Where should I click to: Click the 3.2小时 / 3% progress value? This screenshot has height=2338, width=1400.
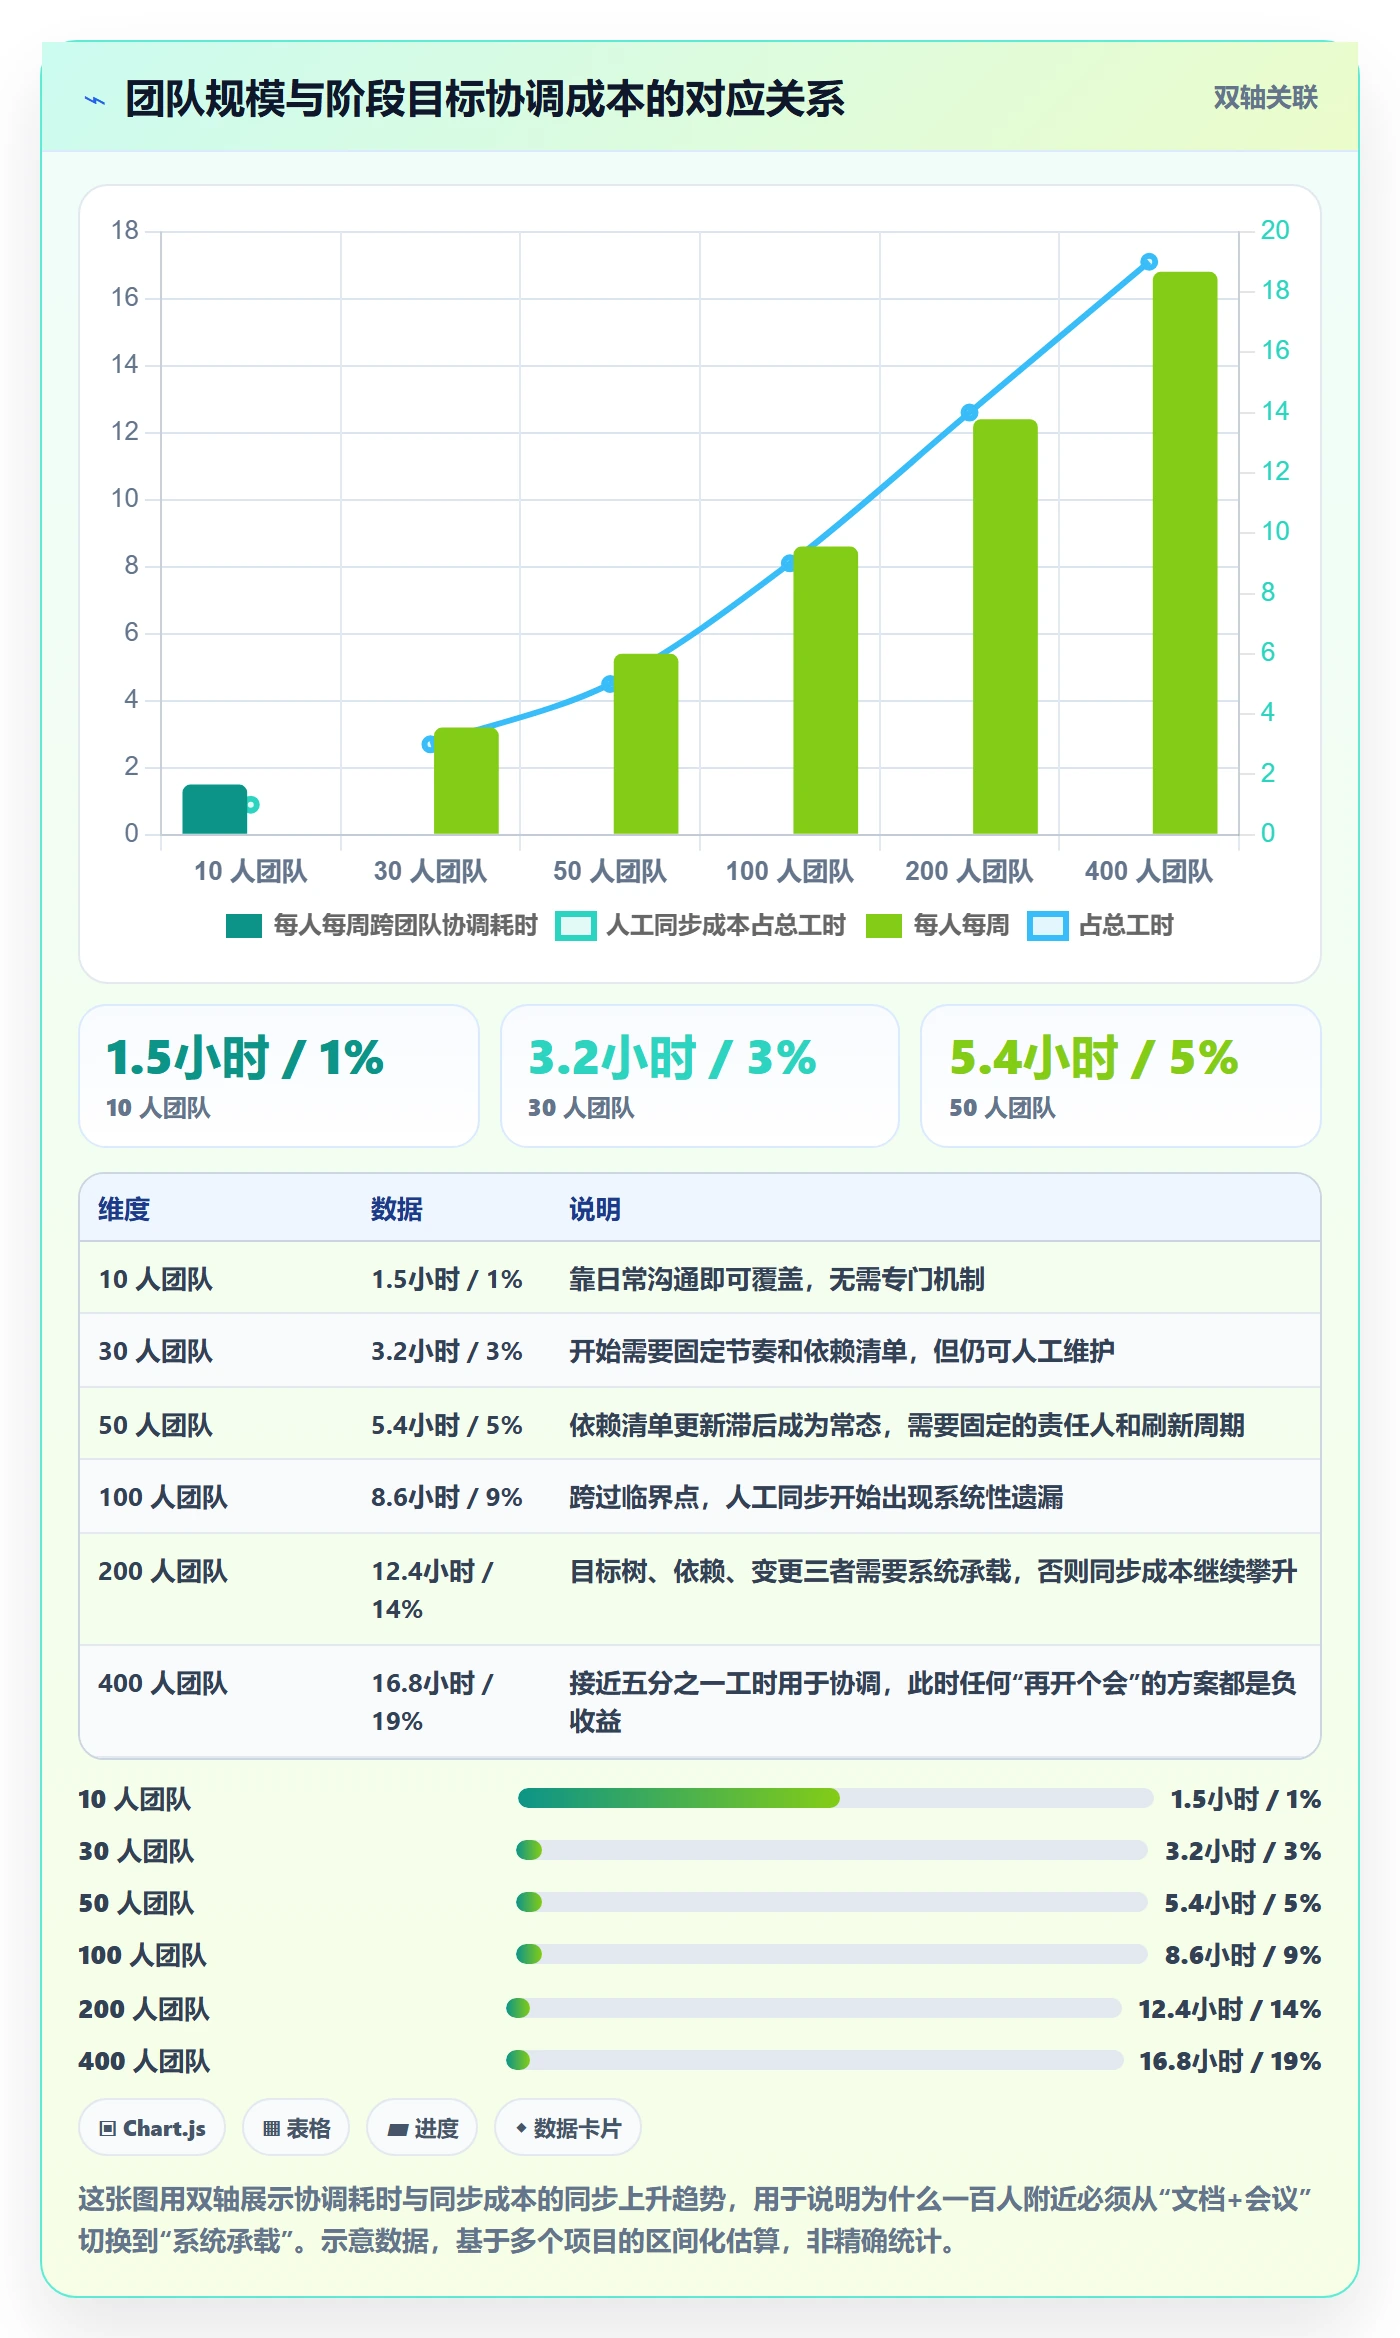[x=1243, y=1851]
